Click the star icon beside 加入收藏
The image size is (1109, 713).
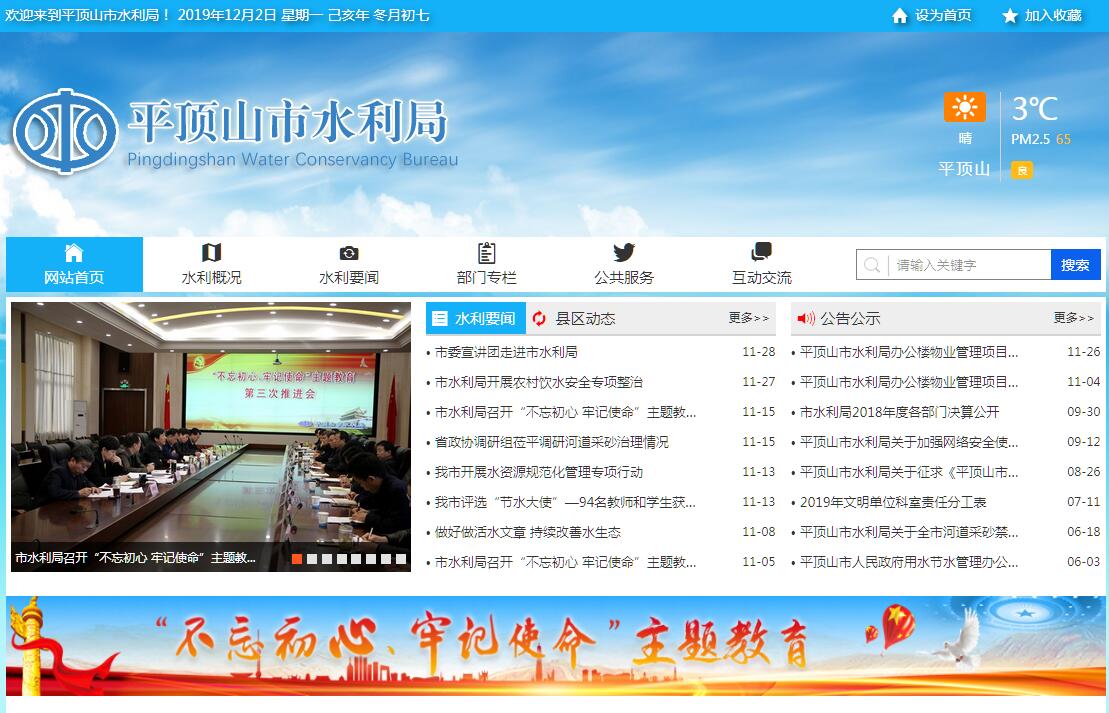coord(1009,16)
